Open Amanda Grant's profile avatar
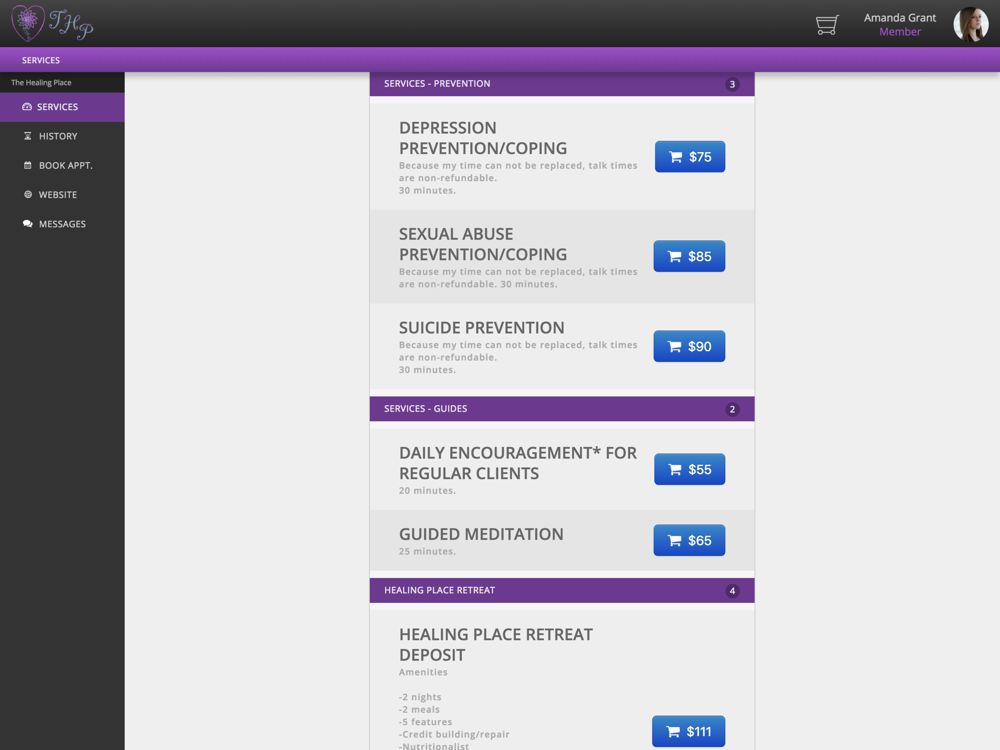Image resolution: width=1000 pixels, height=750 pixels. [971, 24]
